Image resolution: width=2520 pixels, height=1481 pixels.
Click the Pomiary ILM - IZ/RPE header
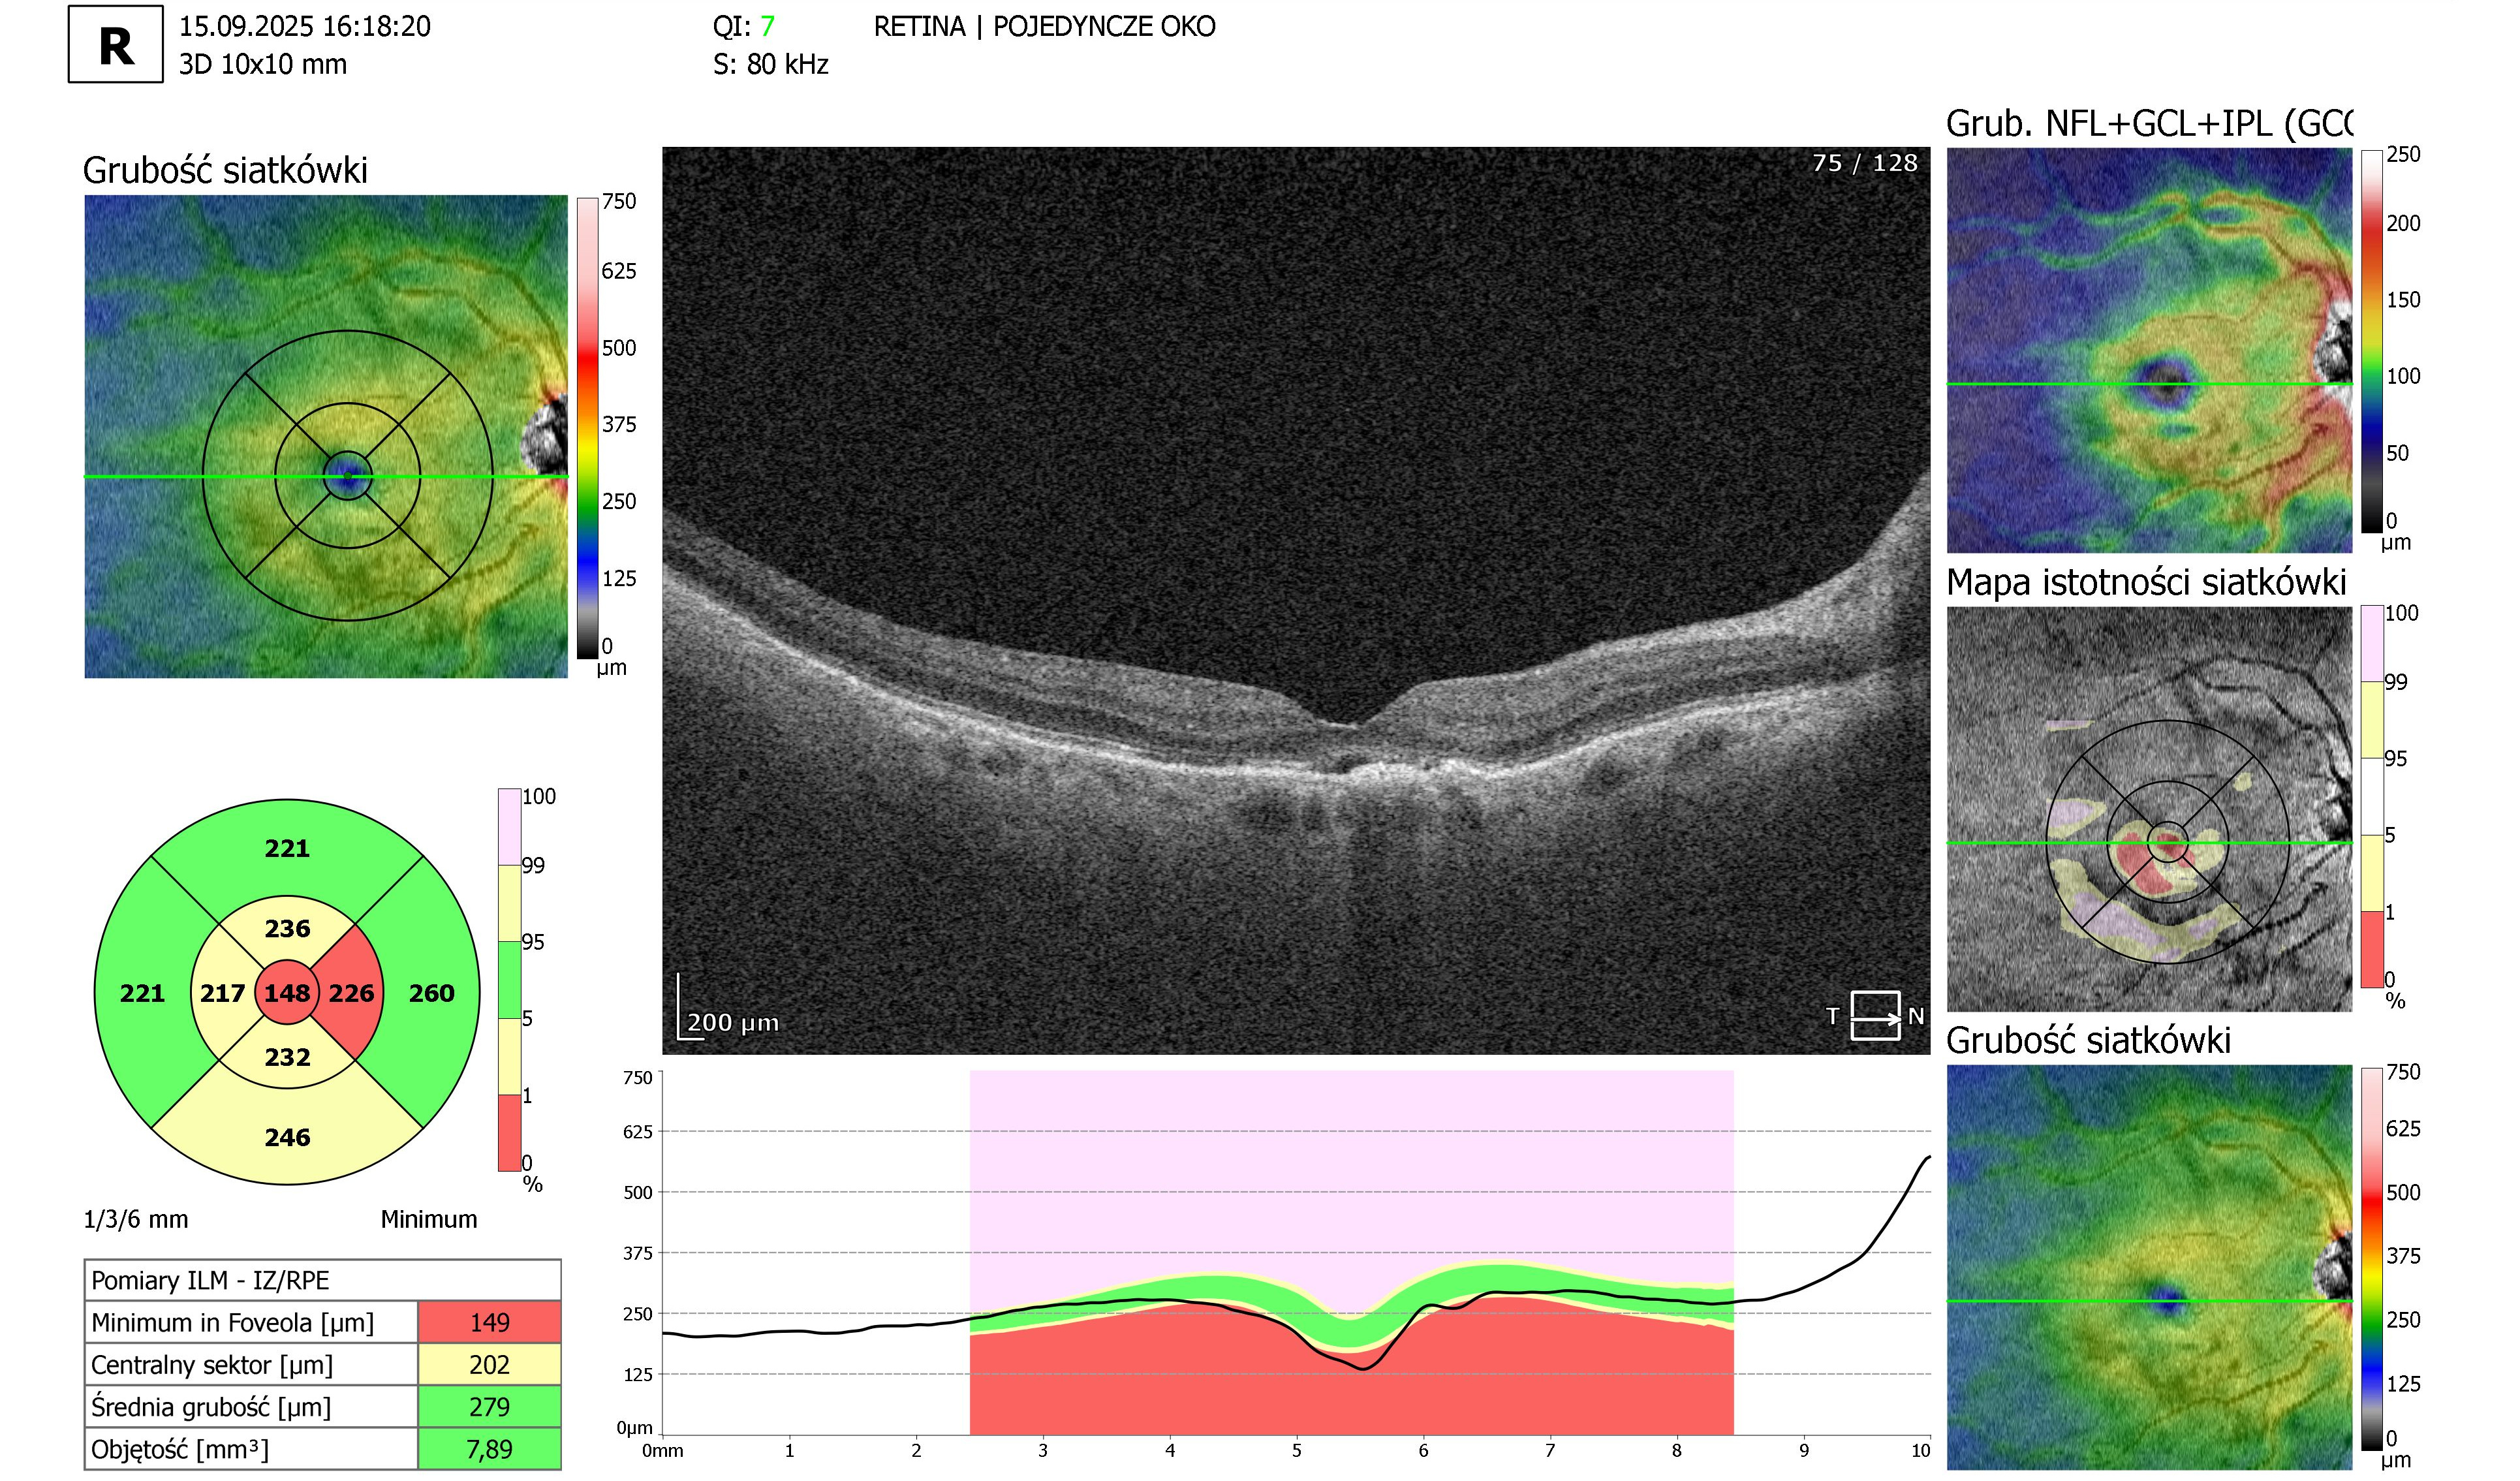323,1280
